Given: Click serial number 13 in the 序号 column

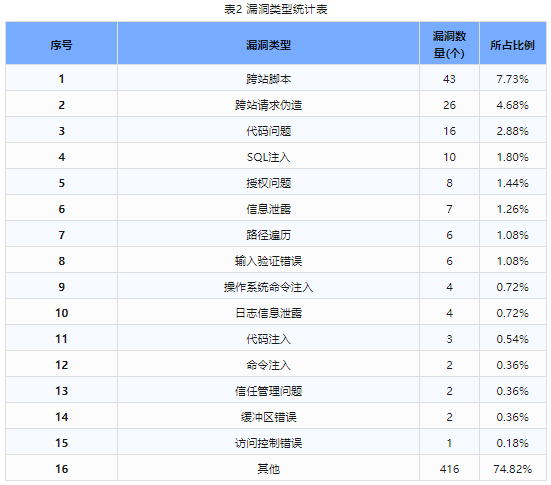Looking at the screenshot, I should 61,391.
